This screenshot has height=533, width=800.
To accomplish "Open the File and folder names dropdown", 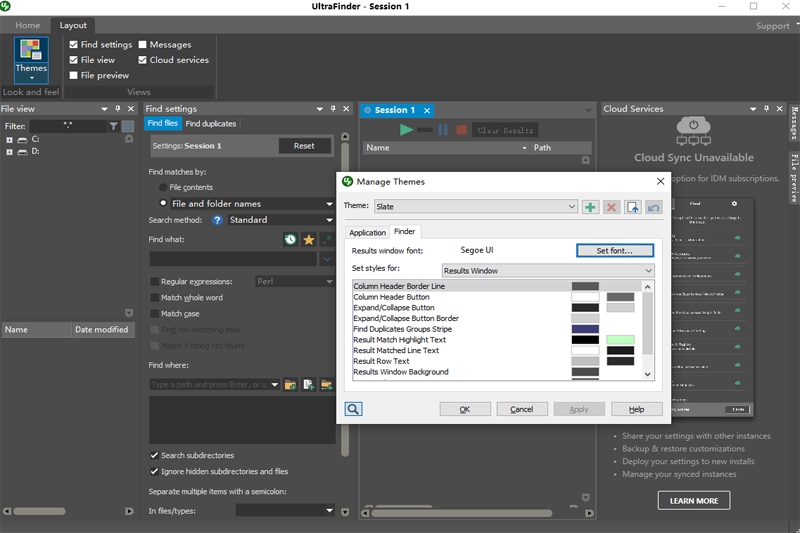I will tap(252, 204).
